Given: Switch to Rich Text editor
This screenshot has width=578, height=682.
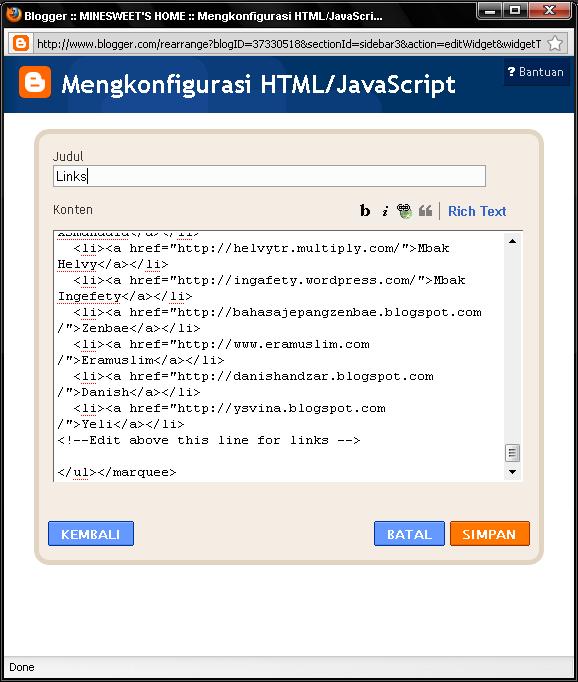Looking at the screenshot, I should [477, 211].
